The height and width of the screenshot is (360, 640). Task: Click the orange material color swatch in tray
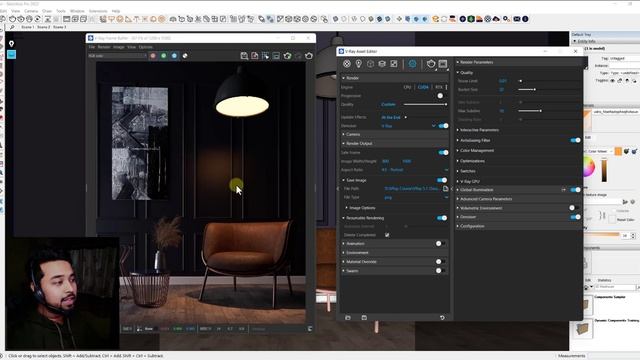point(618,151)
